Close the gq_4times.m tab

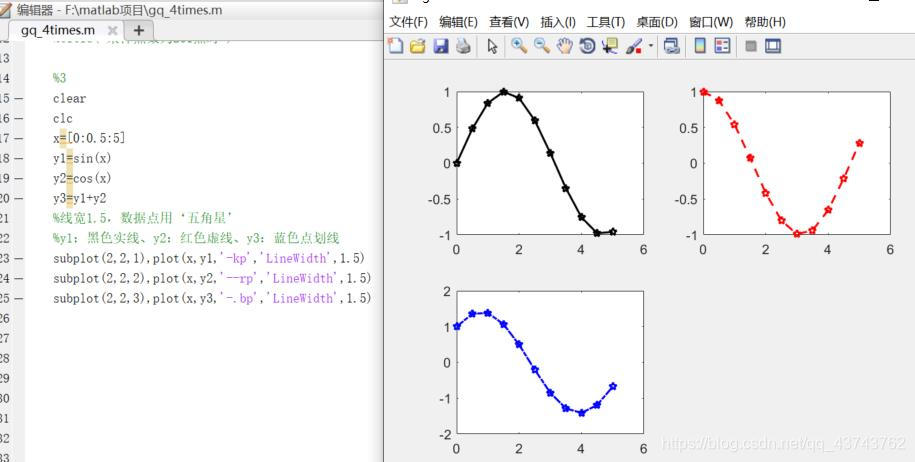pos(113,30)
